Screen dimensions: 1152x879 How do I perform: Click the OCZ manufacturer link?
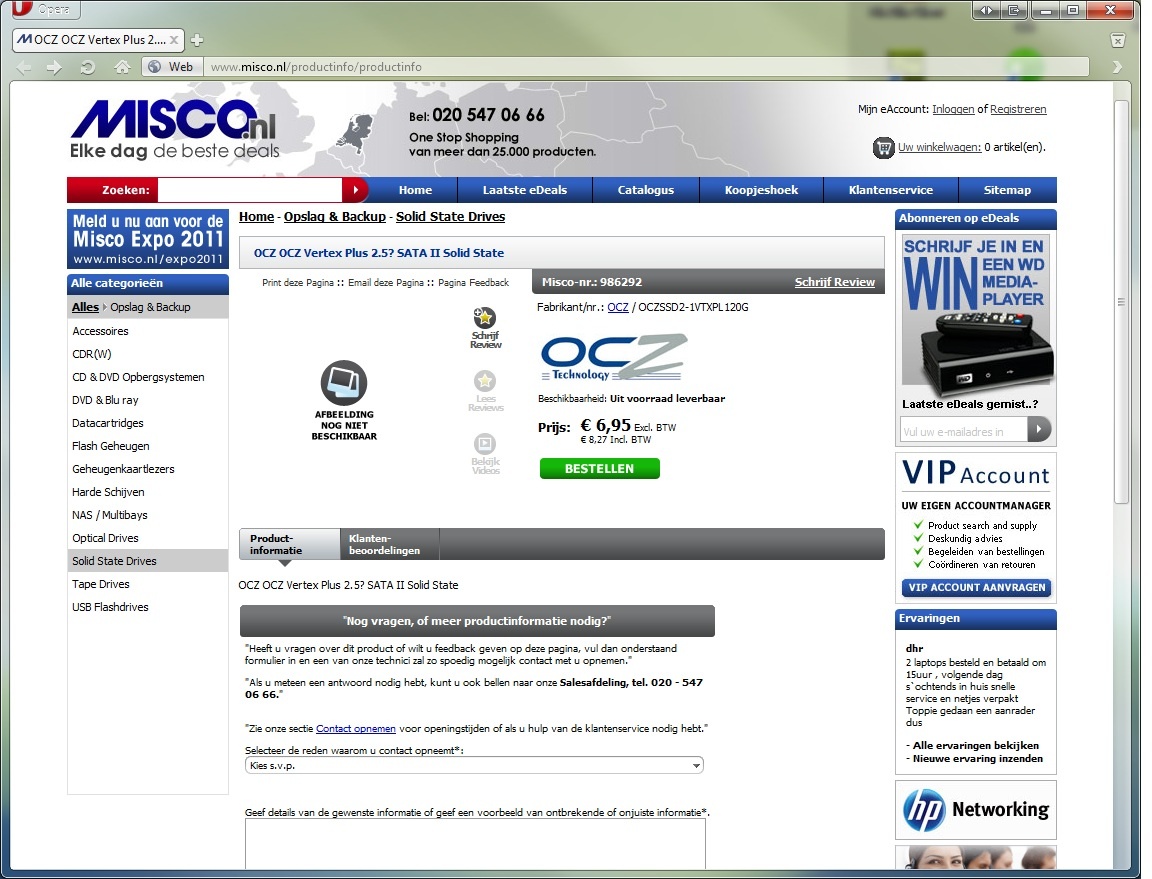(618, 307)
